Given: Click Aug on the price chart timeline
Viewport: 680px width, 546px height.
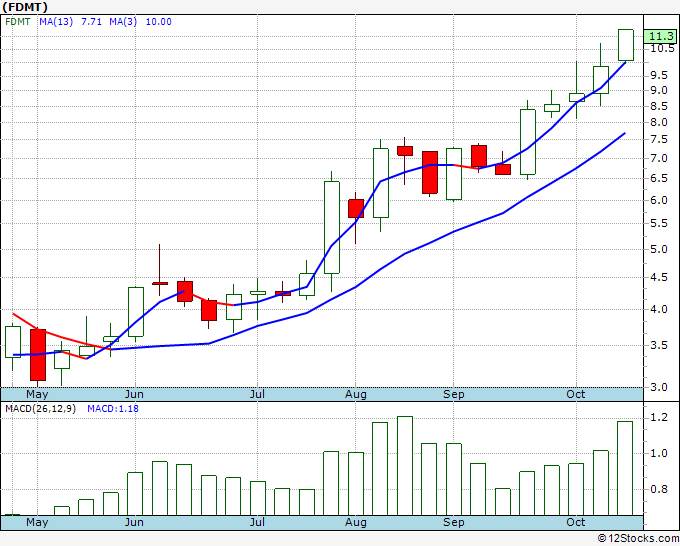Looking at the screenshot, I should 356,395.
